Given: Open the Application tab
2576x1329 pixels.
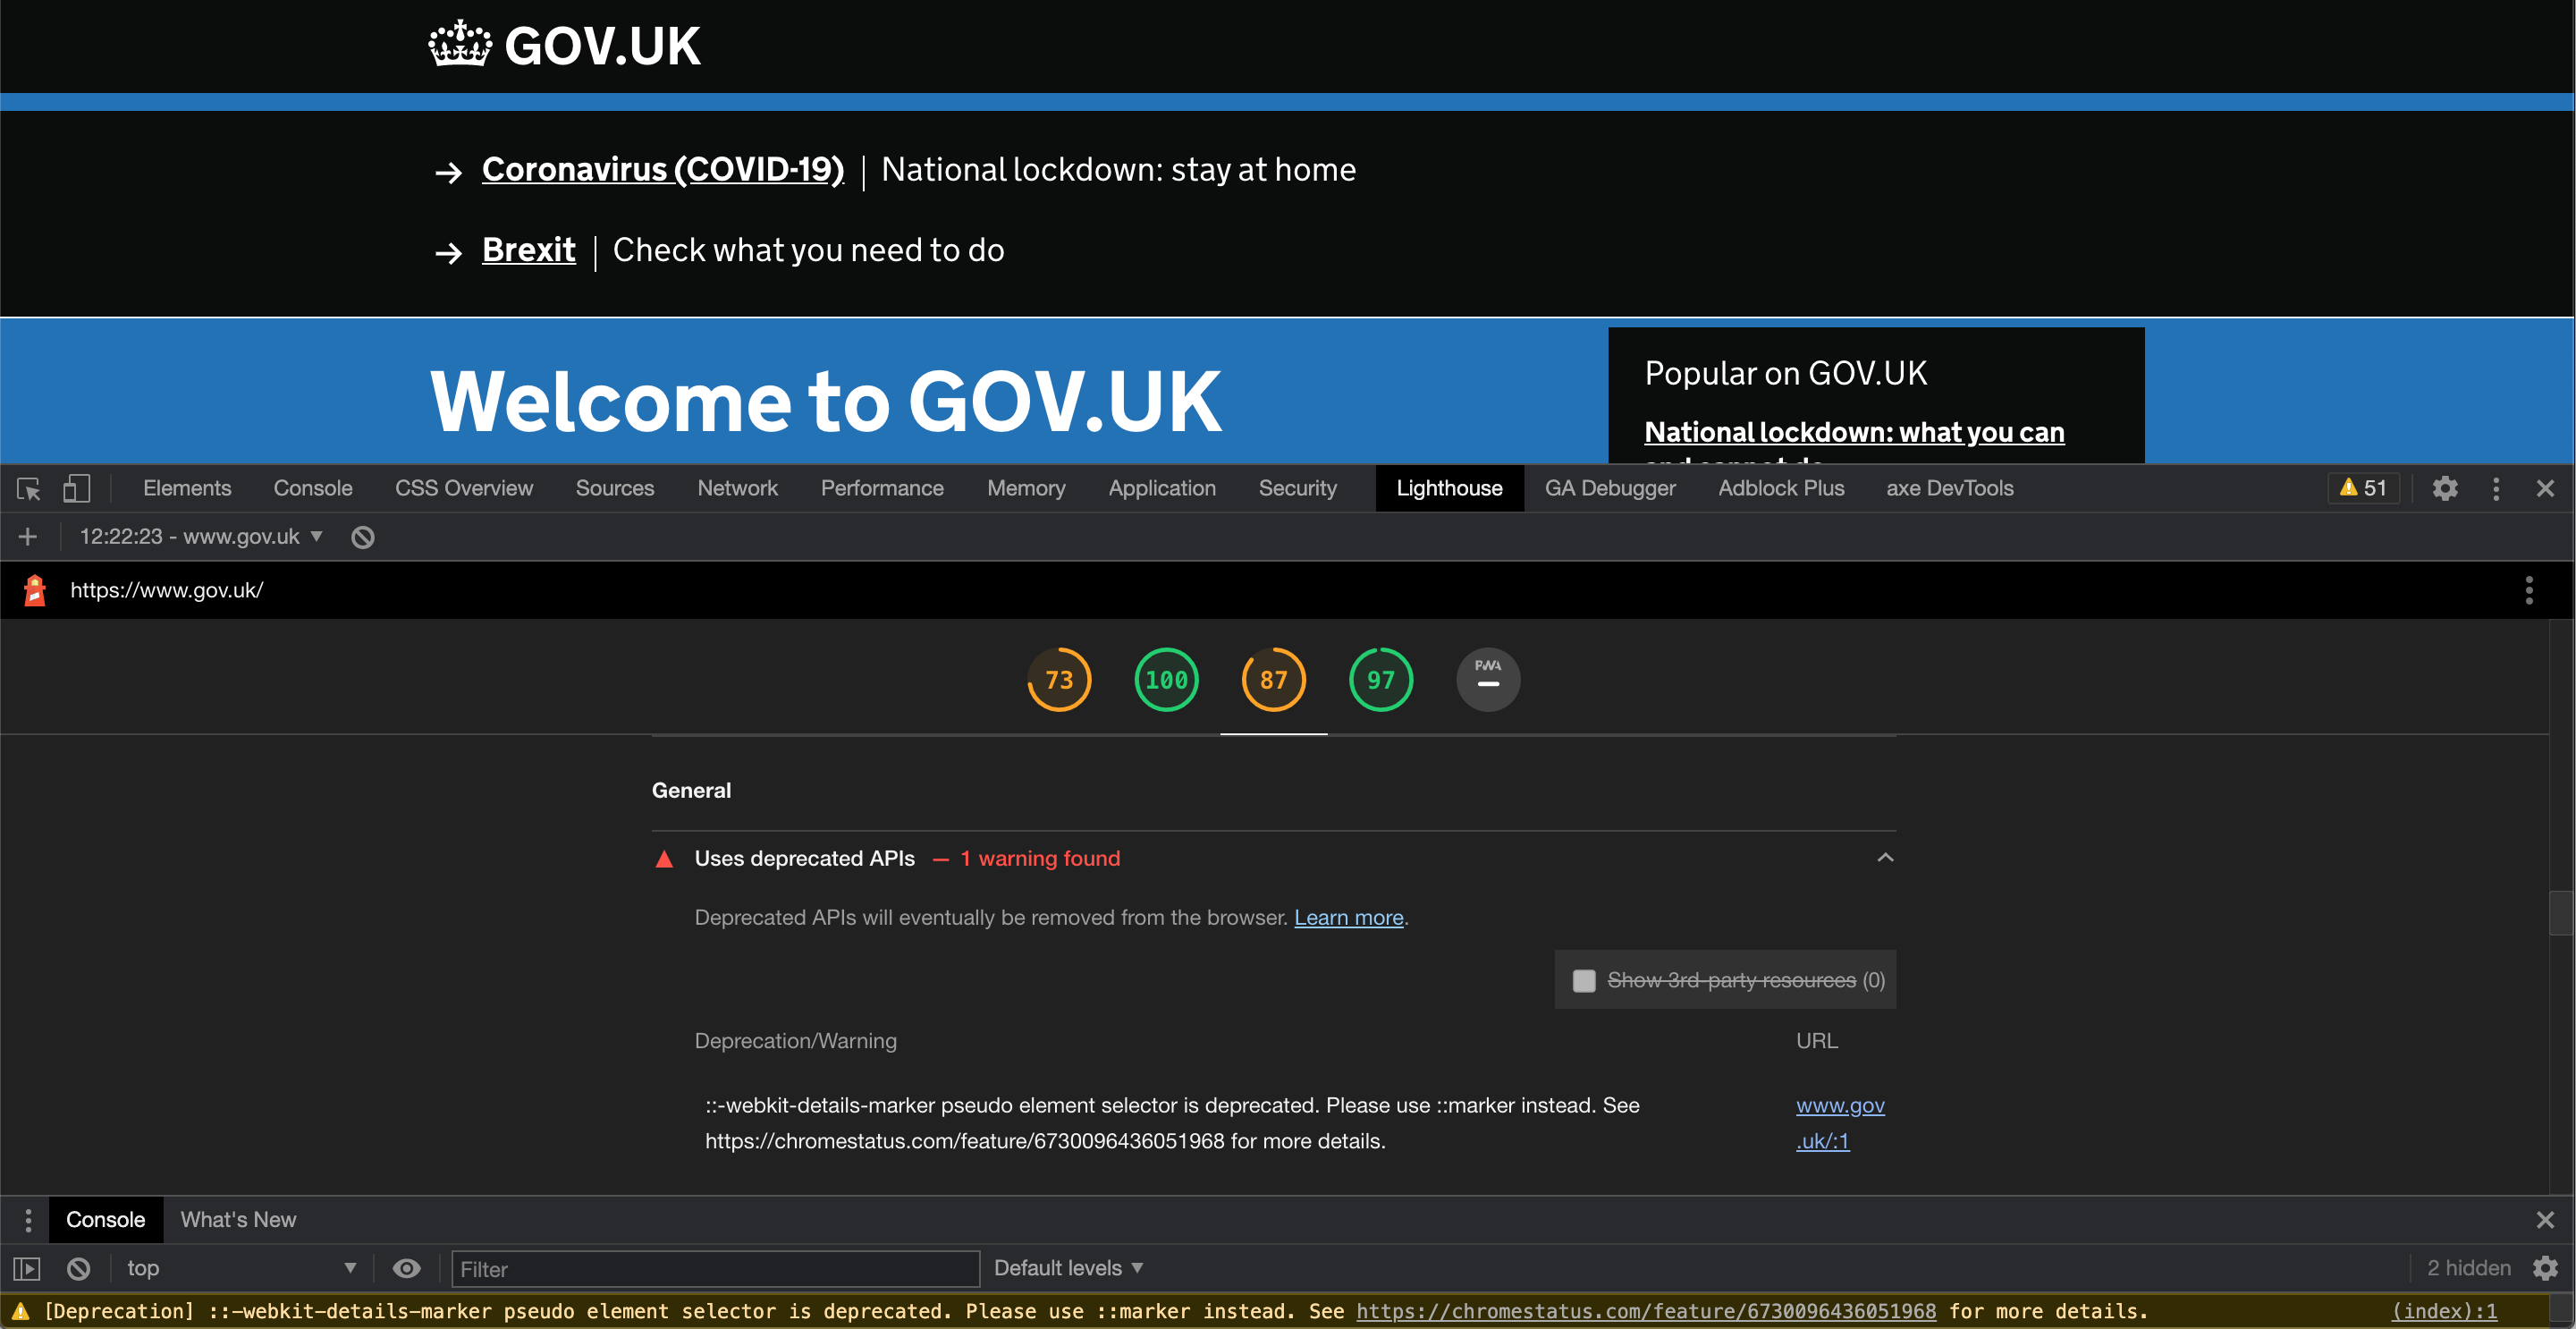Looking at the screenshot, I should coord(1162,488).
